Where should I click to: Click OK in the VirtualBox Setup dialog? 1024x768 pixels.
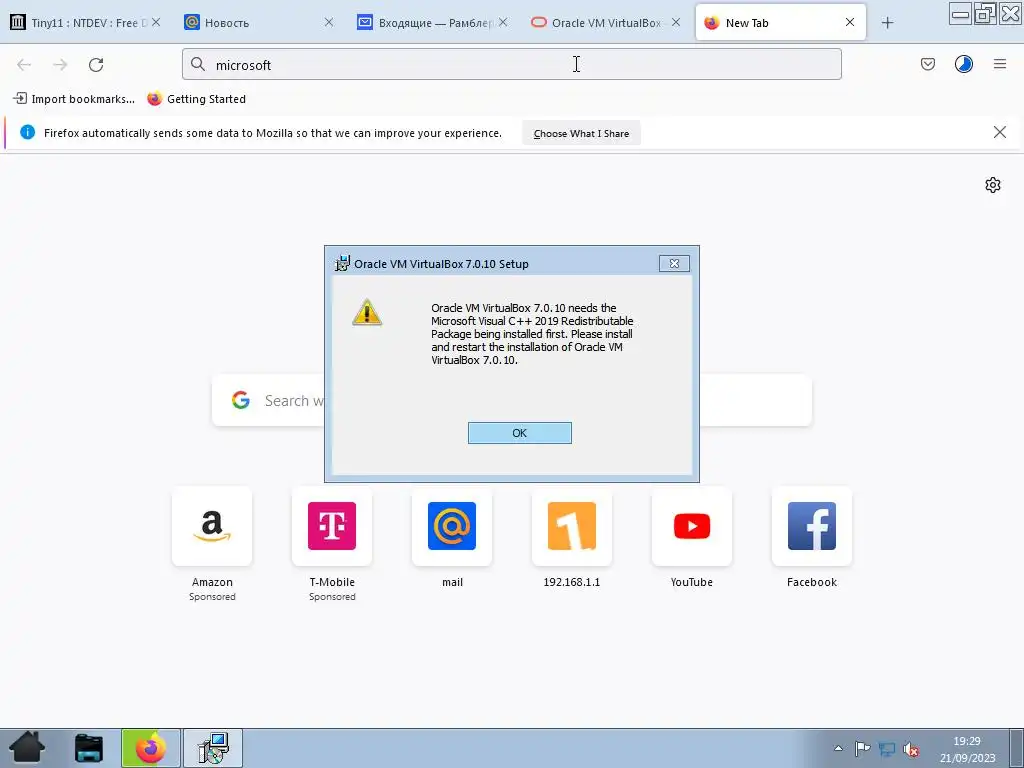click(519, 433)
